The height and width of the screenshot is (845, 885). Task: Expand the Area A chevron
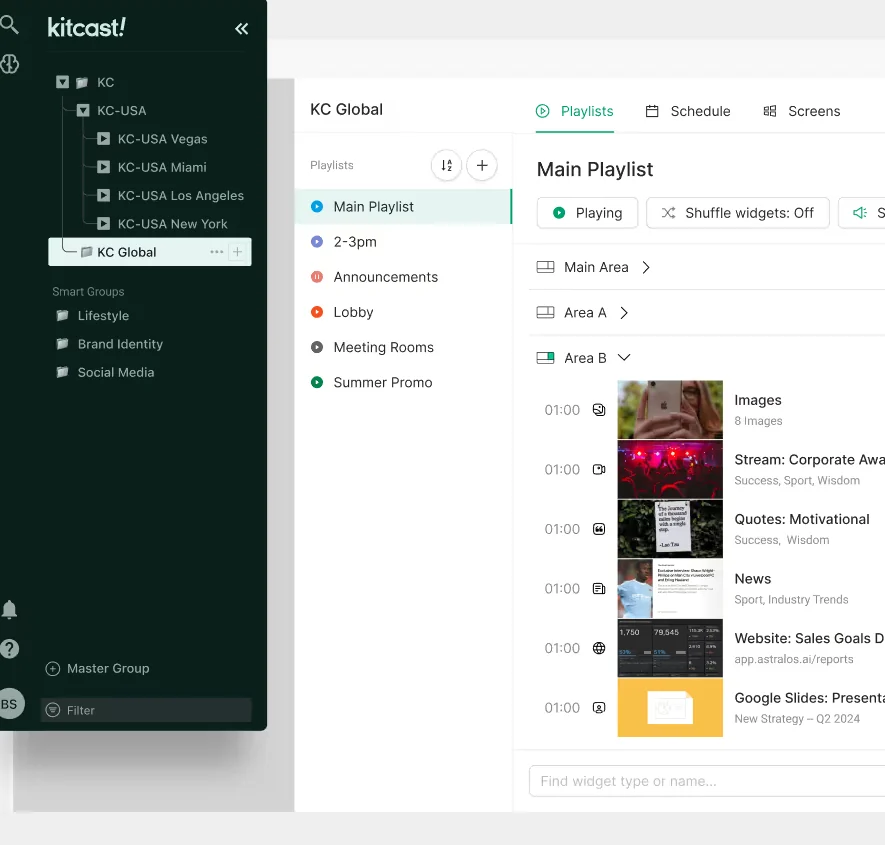click(624, 313)
